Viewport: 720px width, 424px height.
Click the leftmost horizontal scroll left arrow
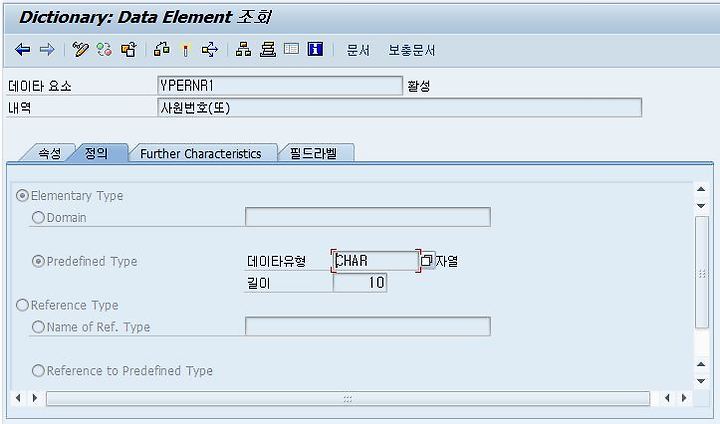18,398
